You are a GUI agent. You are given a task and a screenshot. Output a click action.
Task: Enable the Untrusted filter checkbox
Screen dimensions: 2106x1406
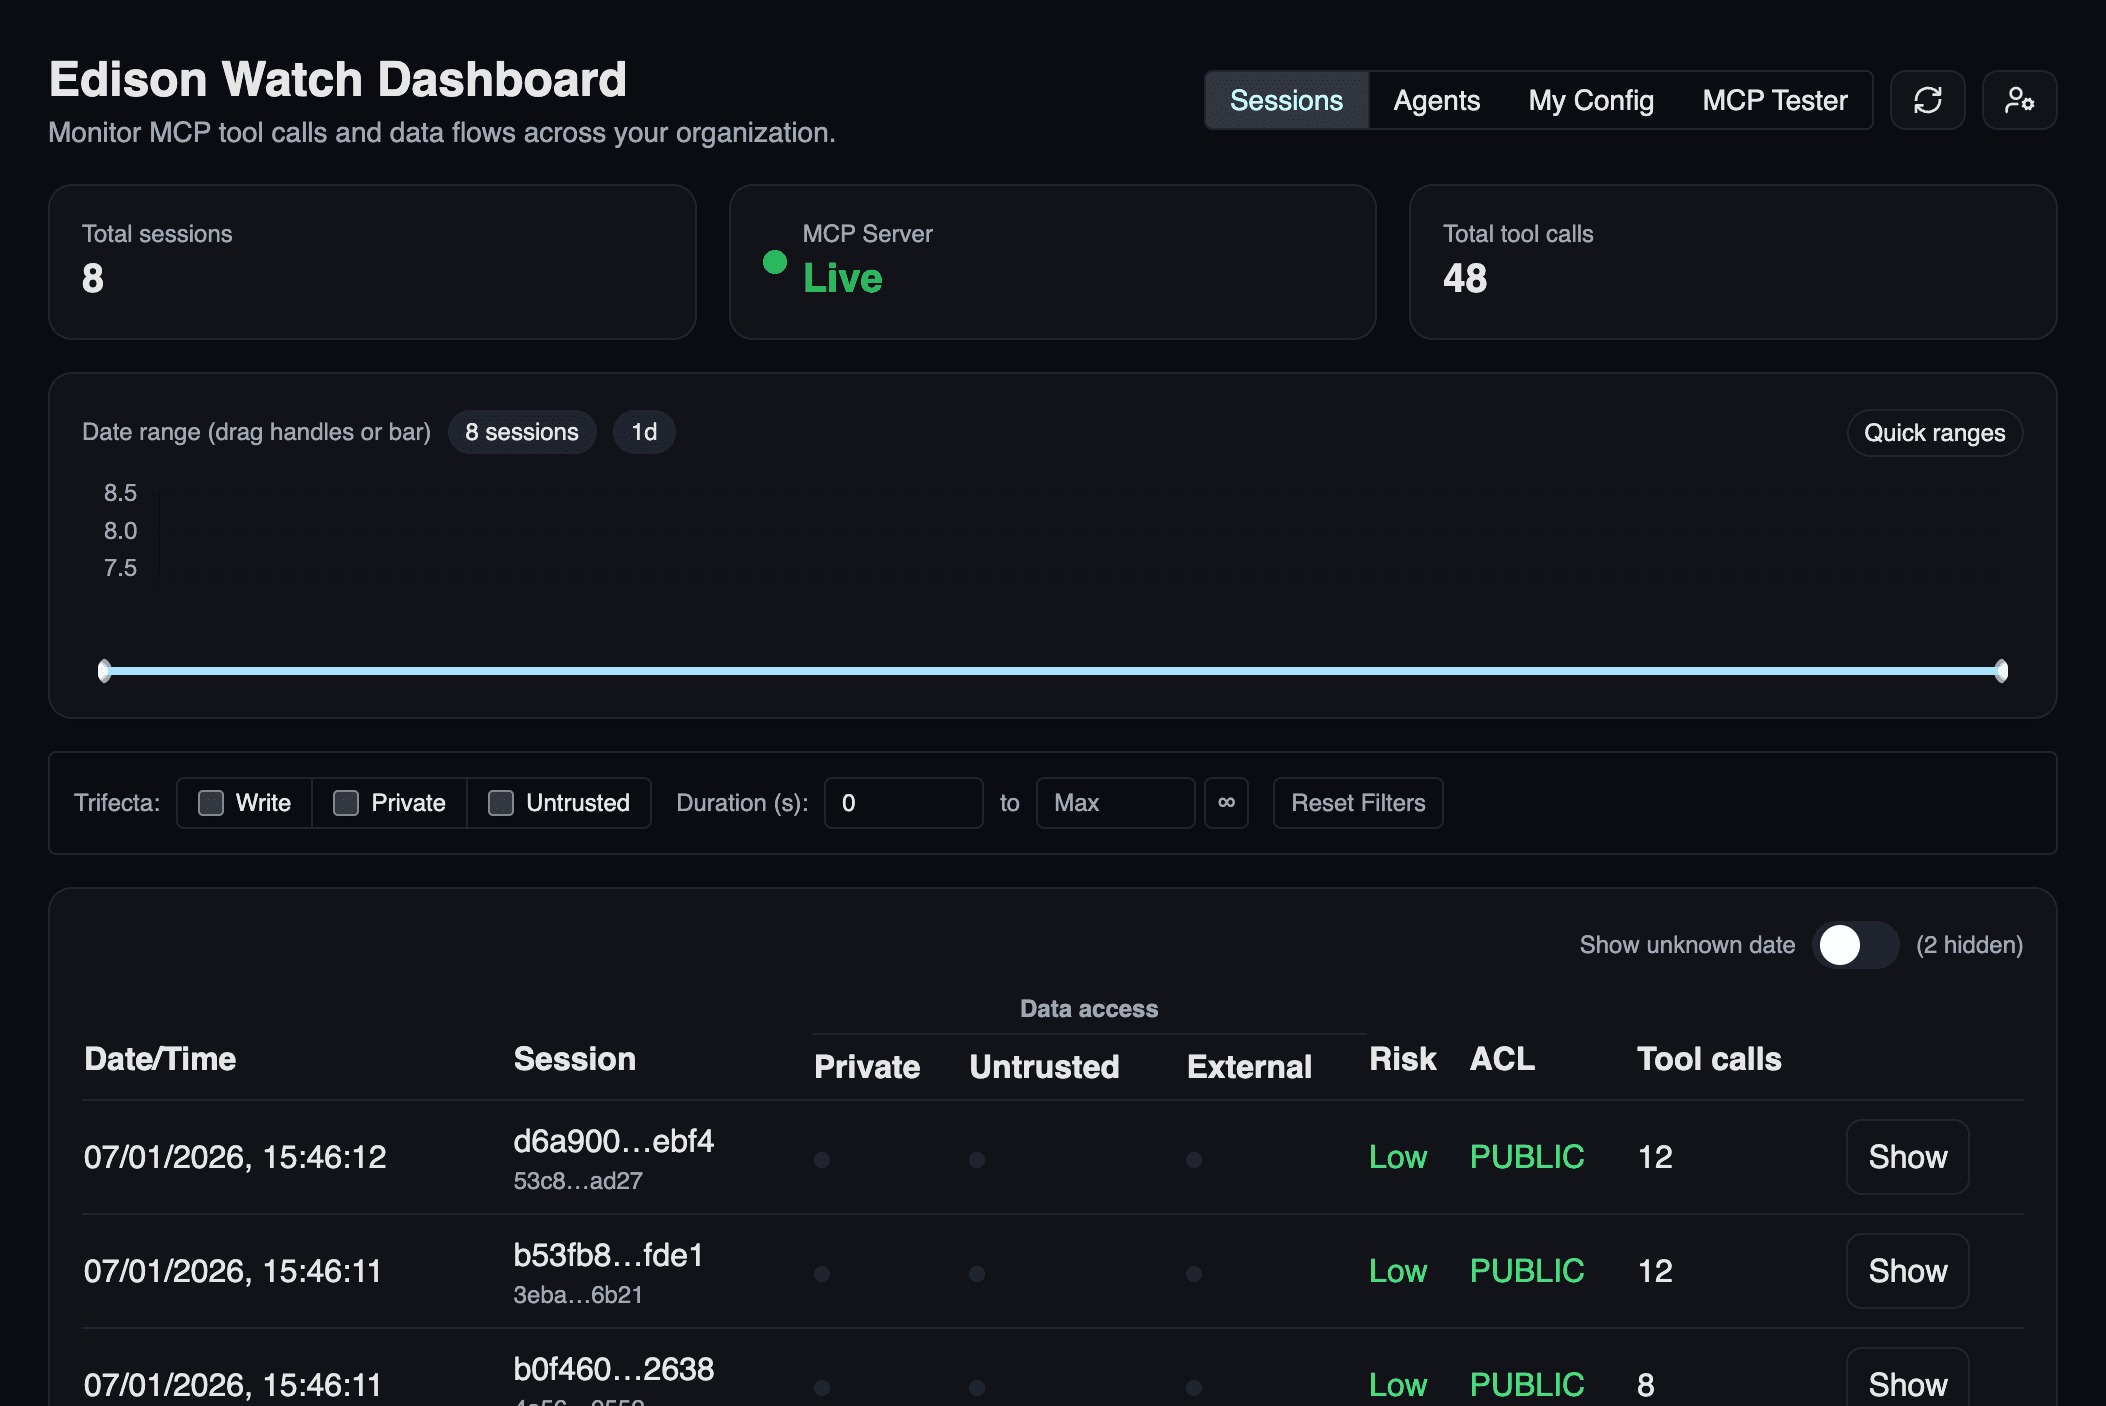500,802
